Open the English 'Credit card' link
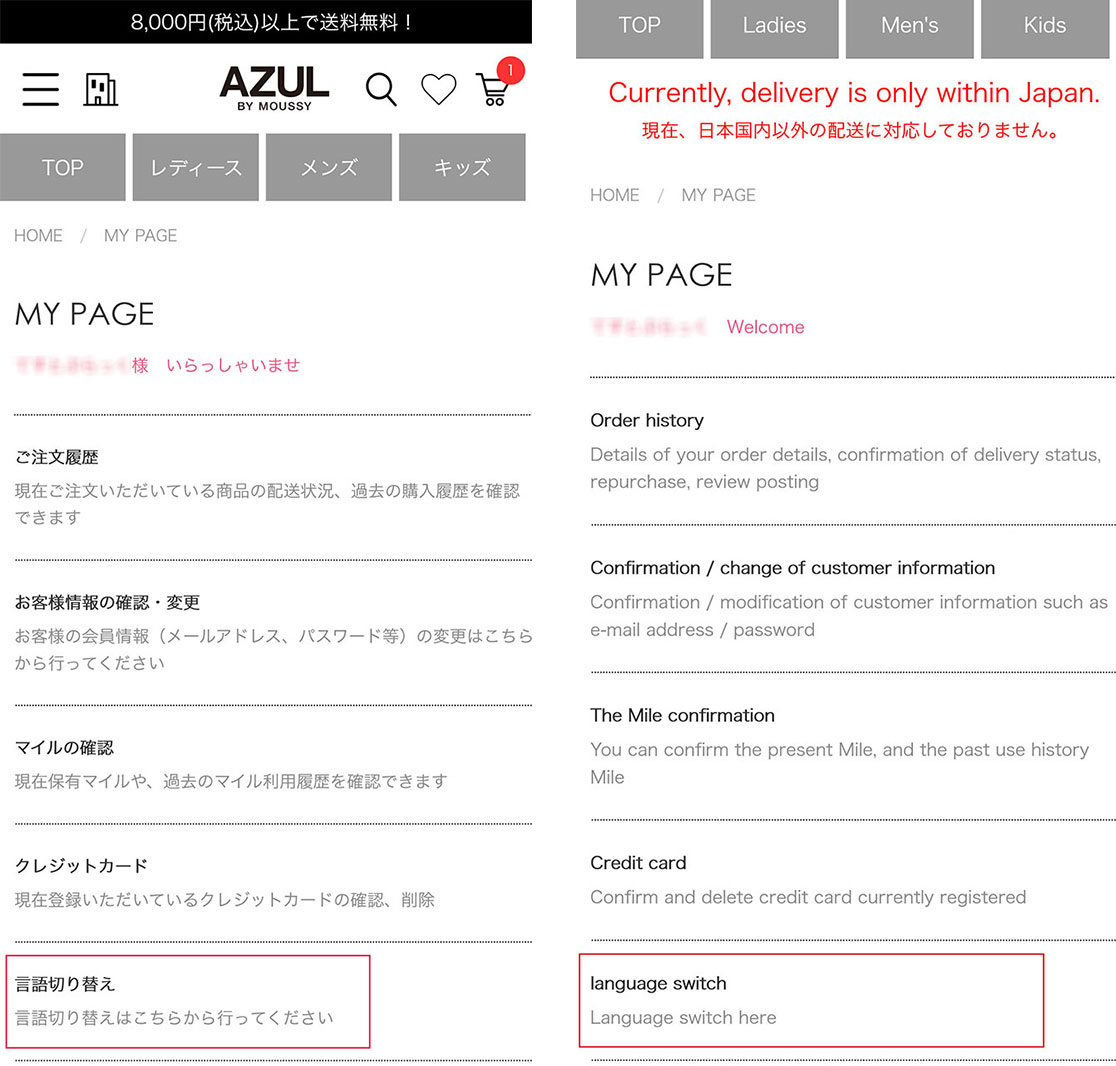Image resolution: width=1116 pixels, height=1066 pixels. point(638,863)
